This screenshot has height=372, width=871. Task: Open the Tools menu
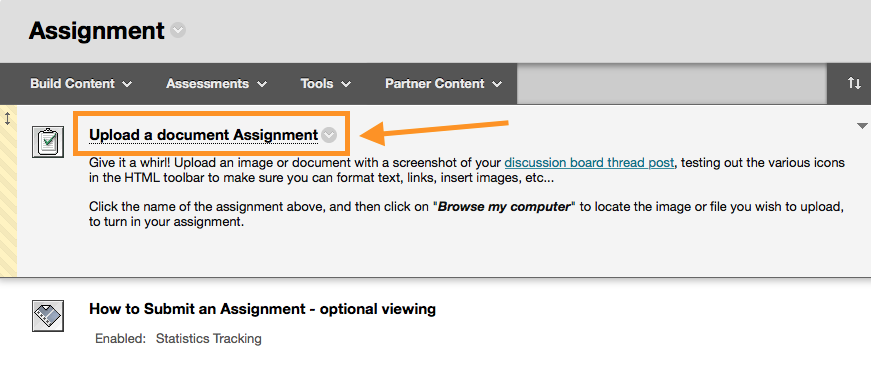click(x=326, y=84)
